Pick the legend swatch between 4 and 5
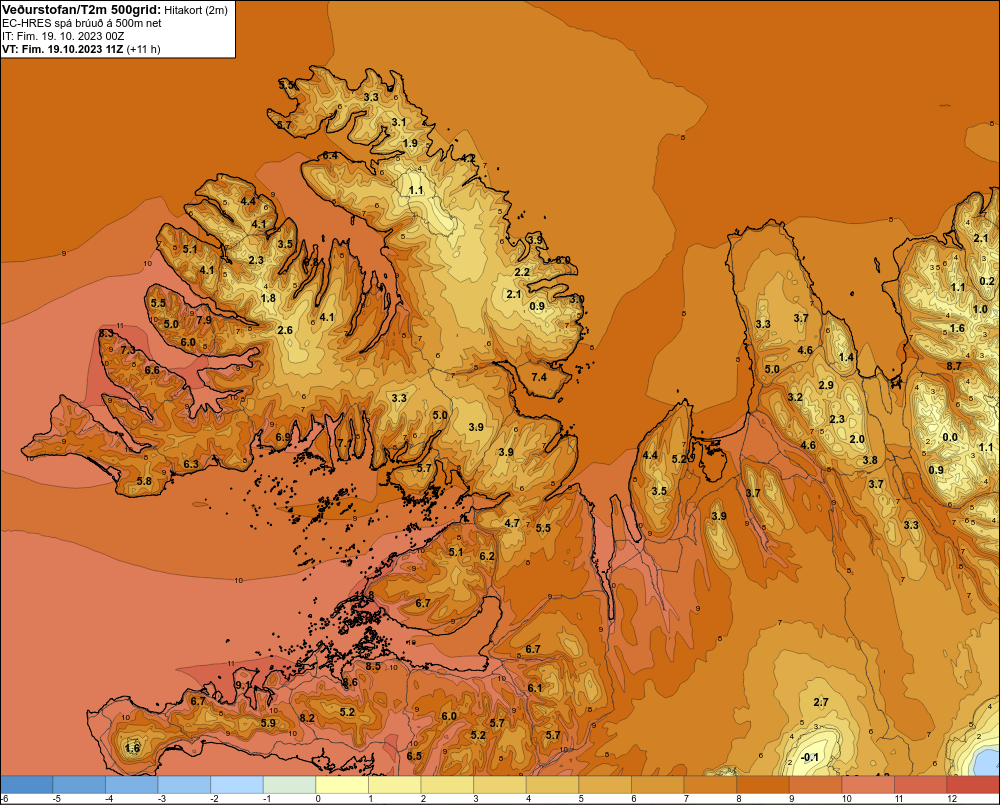1000x805 pixels. click(x=552, y=785)
